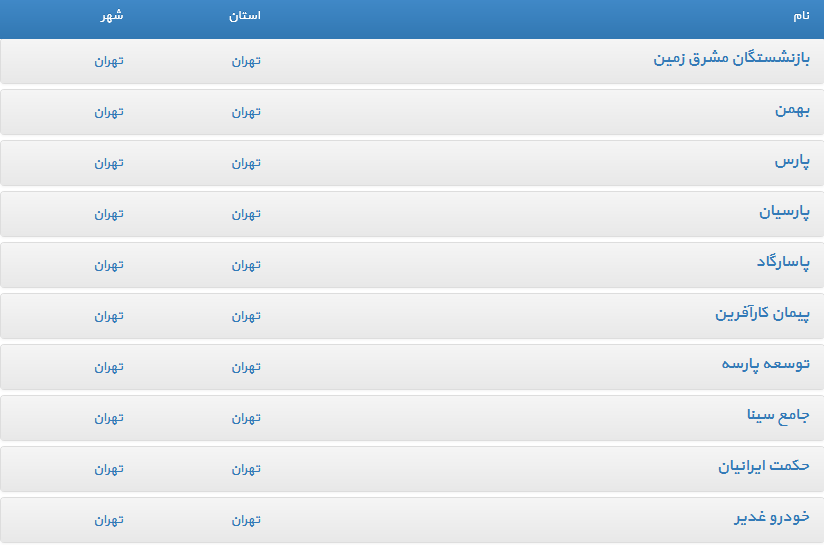This screenshot has height=545, width=824.
Task: Select the جامع سینا entry
Action: point(778,415)
